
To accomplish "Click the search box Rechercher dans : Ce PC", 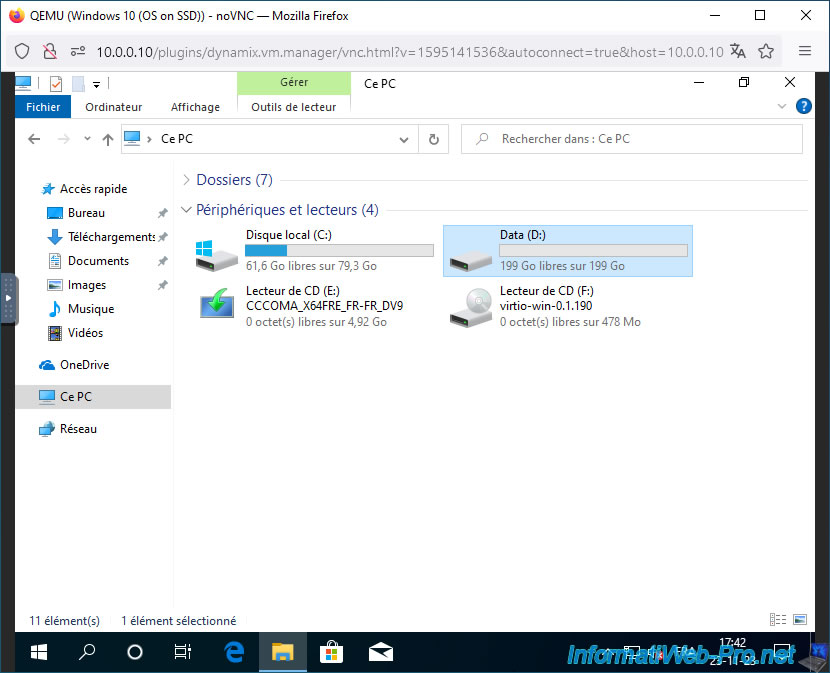I will 632,139.
